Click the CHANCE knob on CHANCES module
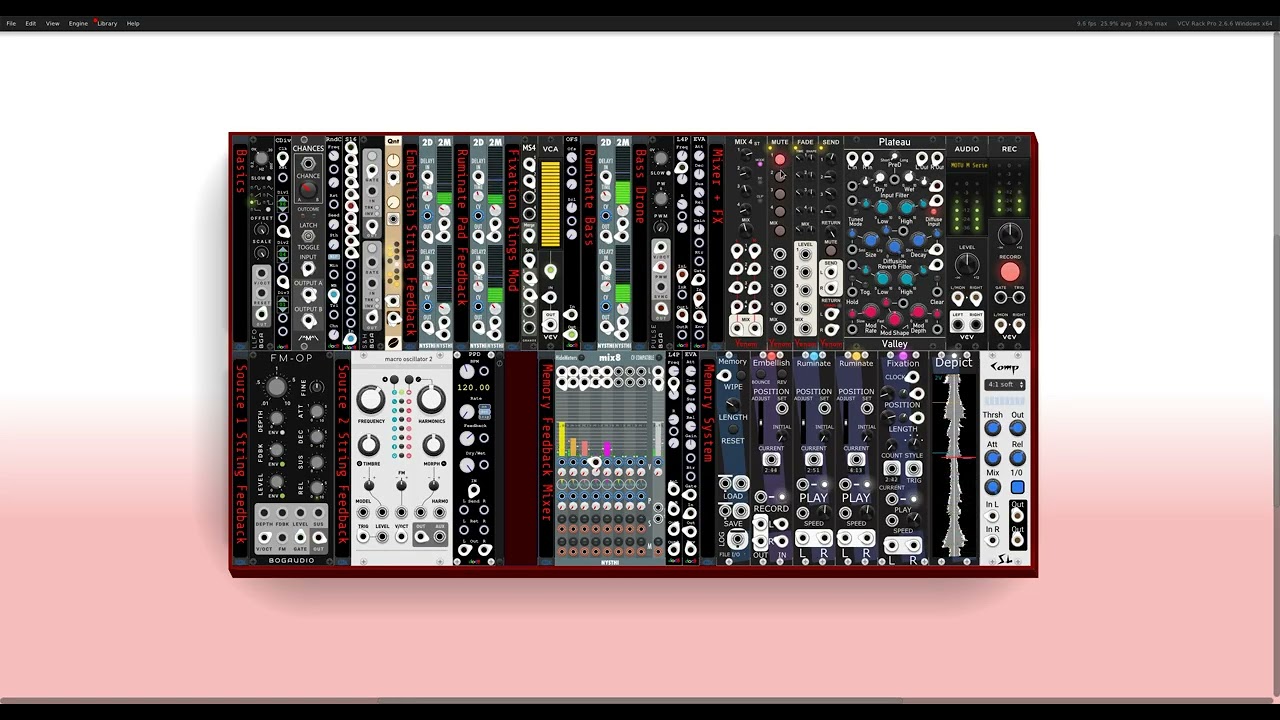The height and width of the screenshot is (720, 1280). coord(306,190)
